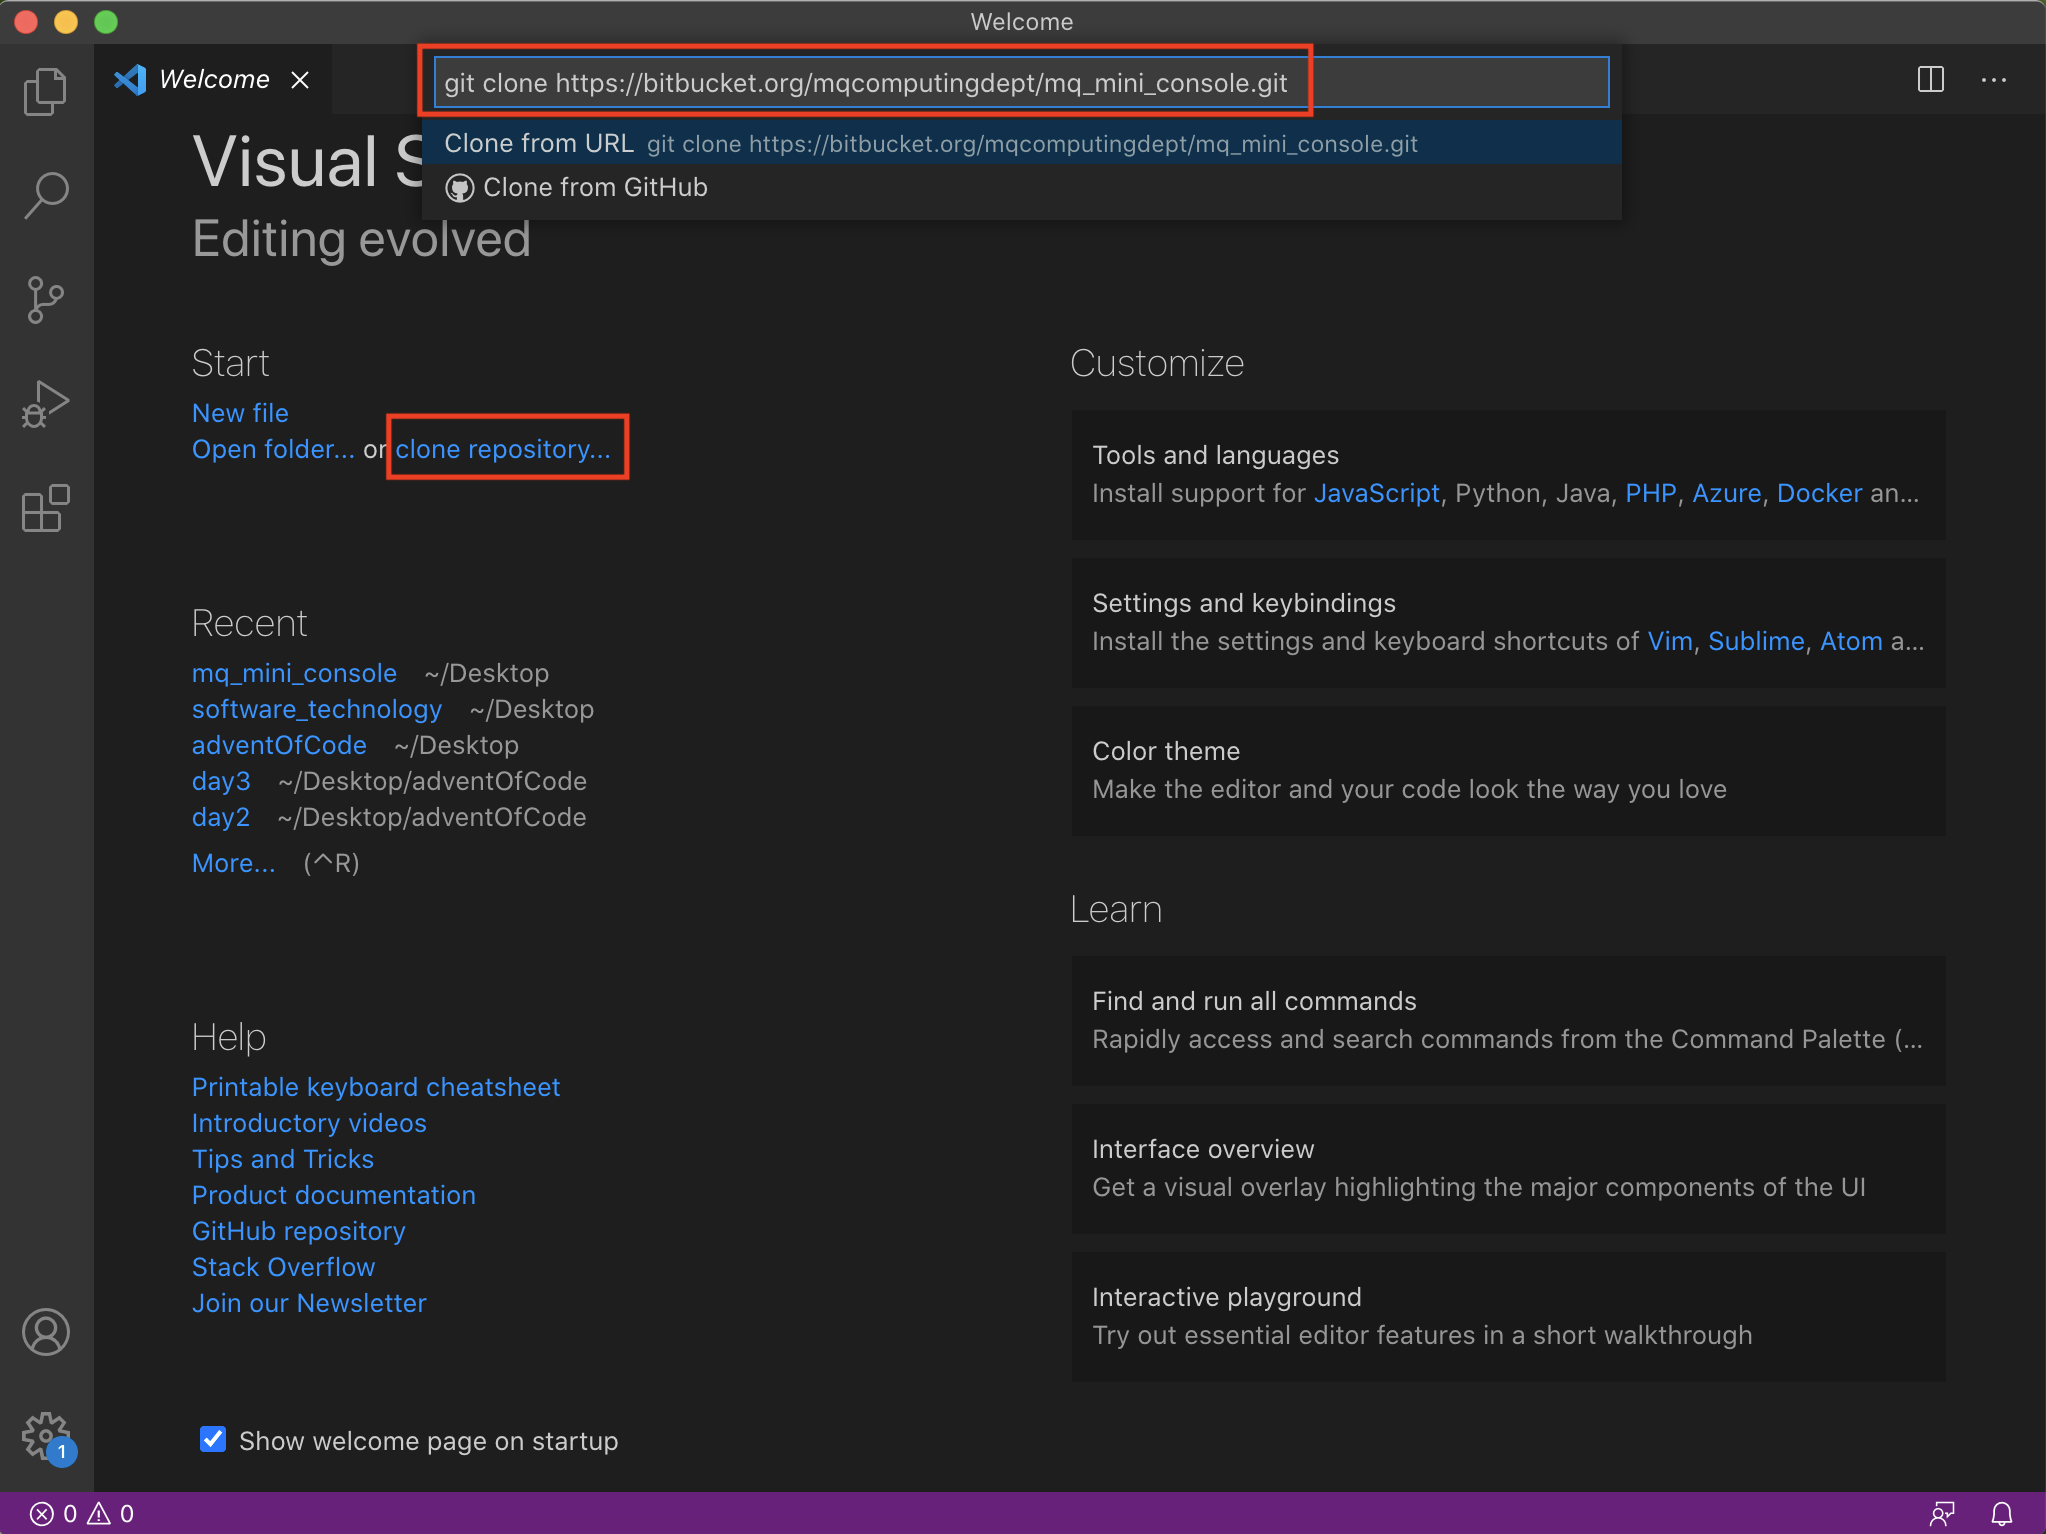Choose Clone from URL option

(x=1022, y=143)
